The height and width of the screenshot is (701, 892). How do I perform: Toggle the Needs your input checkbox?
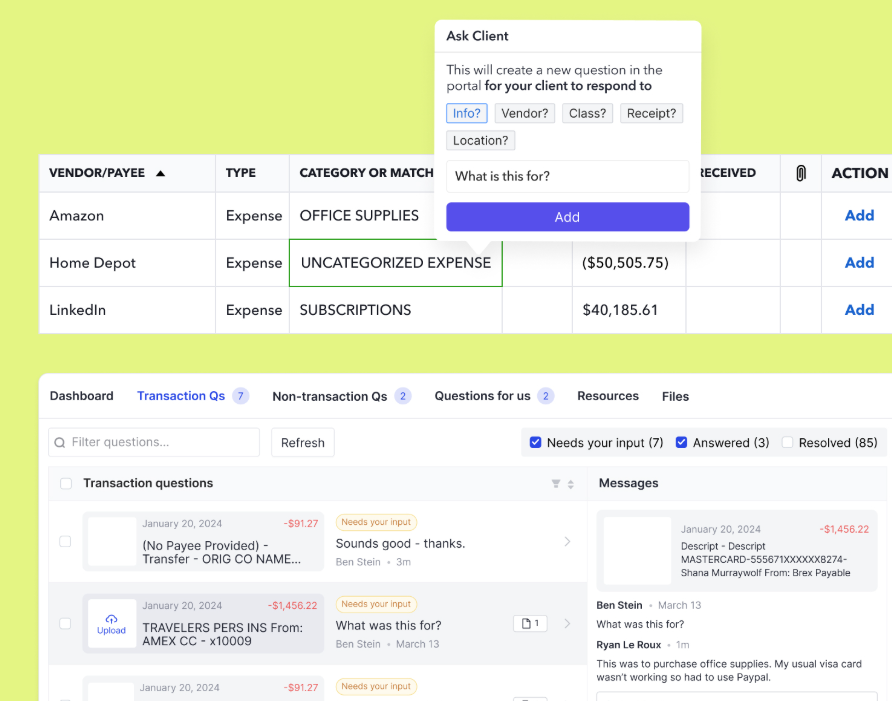click(x=536, y=442)
